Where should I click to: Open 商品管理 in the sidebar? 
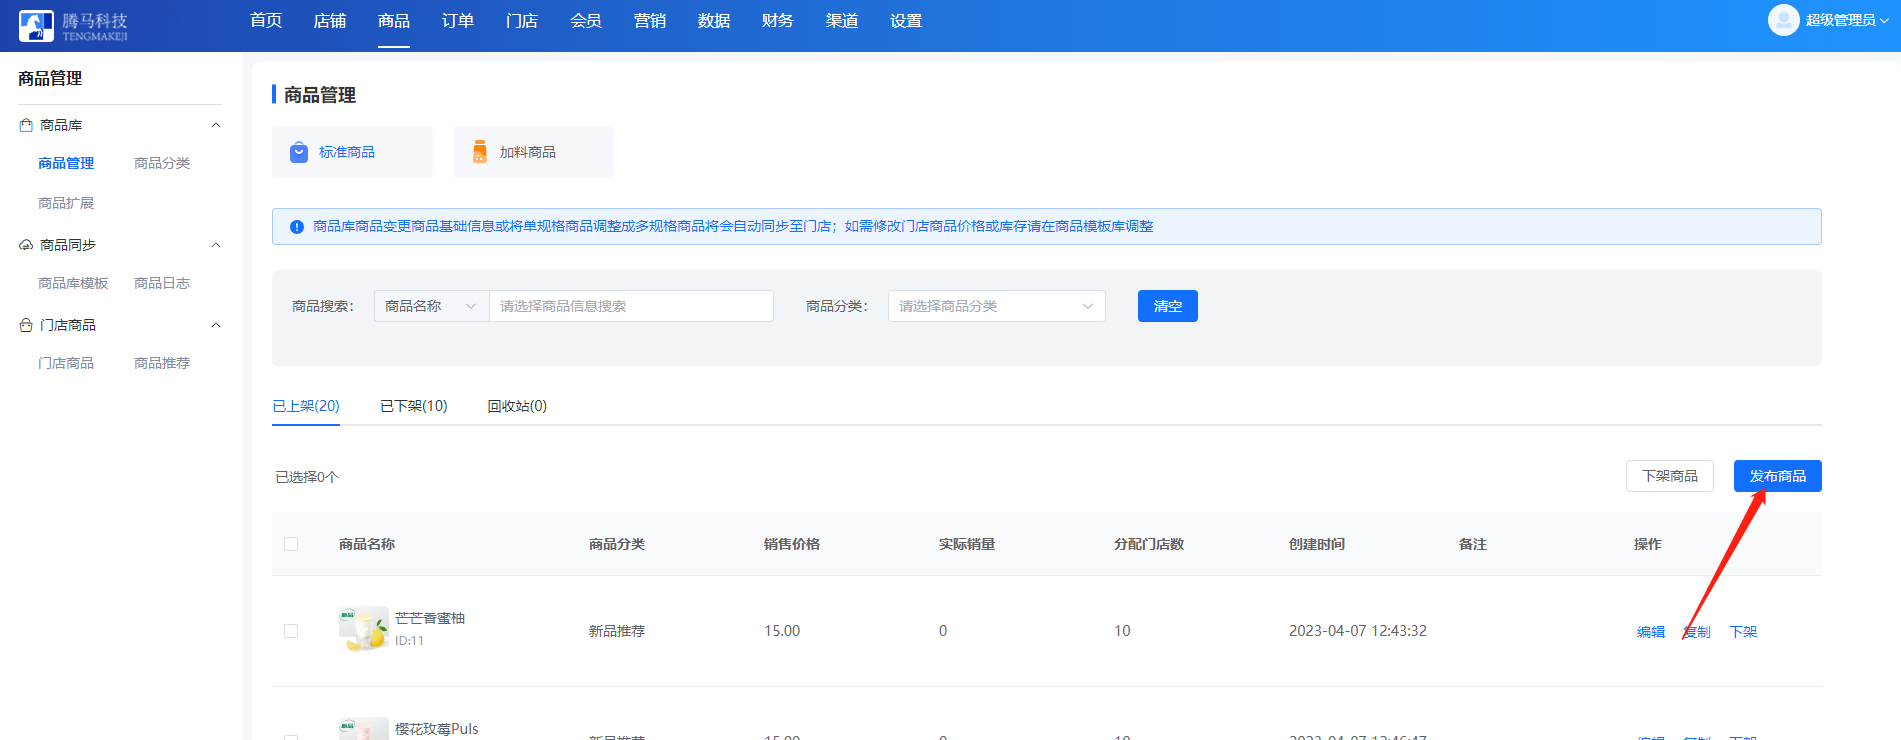click(66, 163)
